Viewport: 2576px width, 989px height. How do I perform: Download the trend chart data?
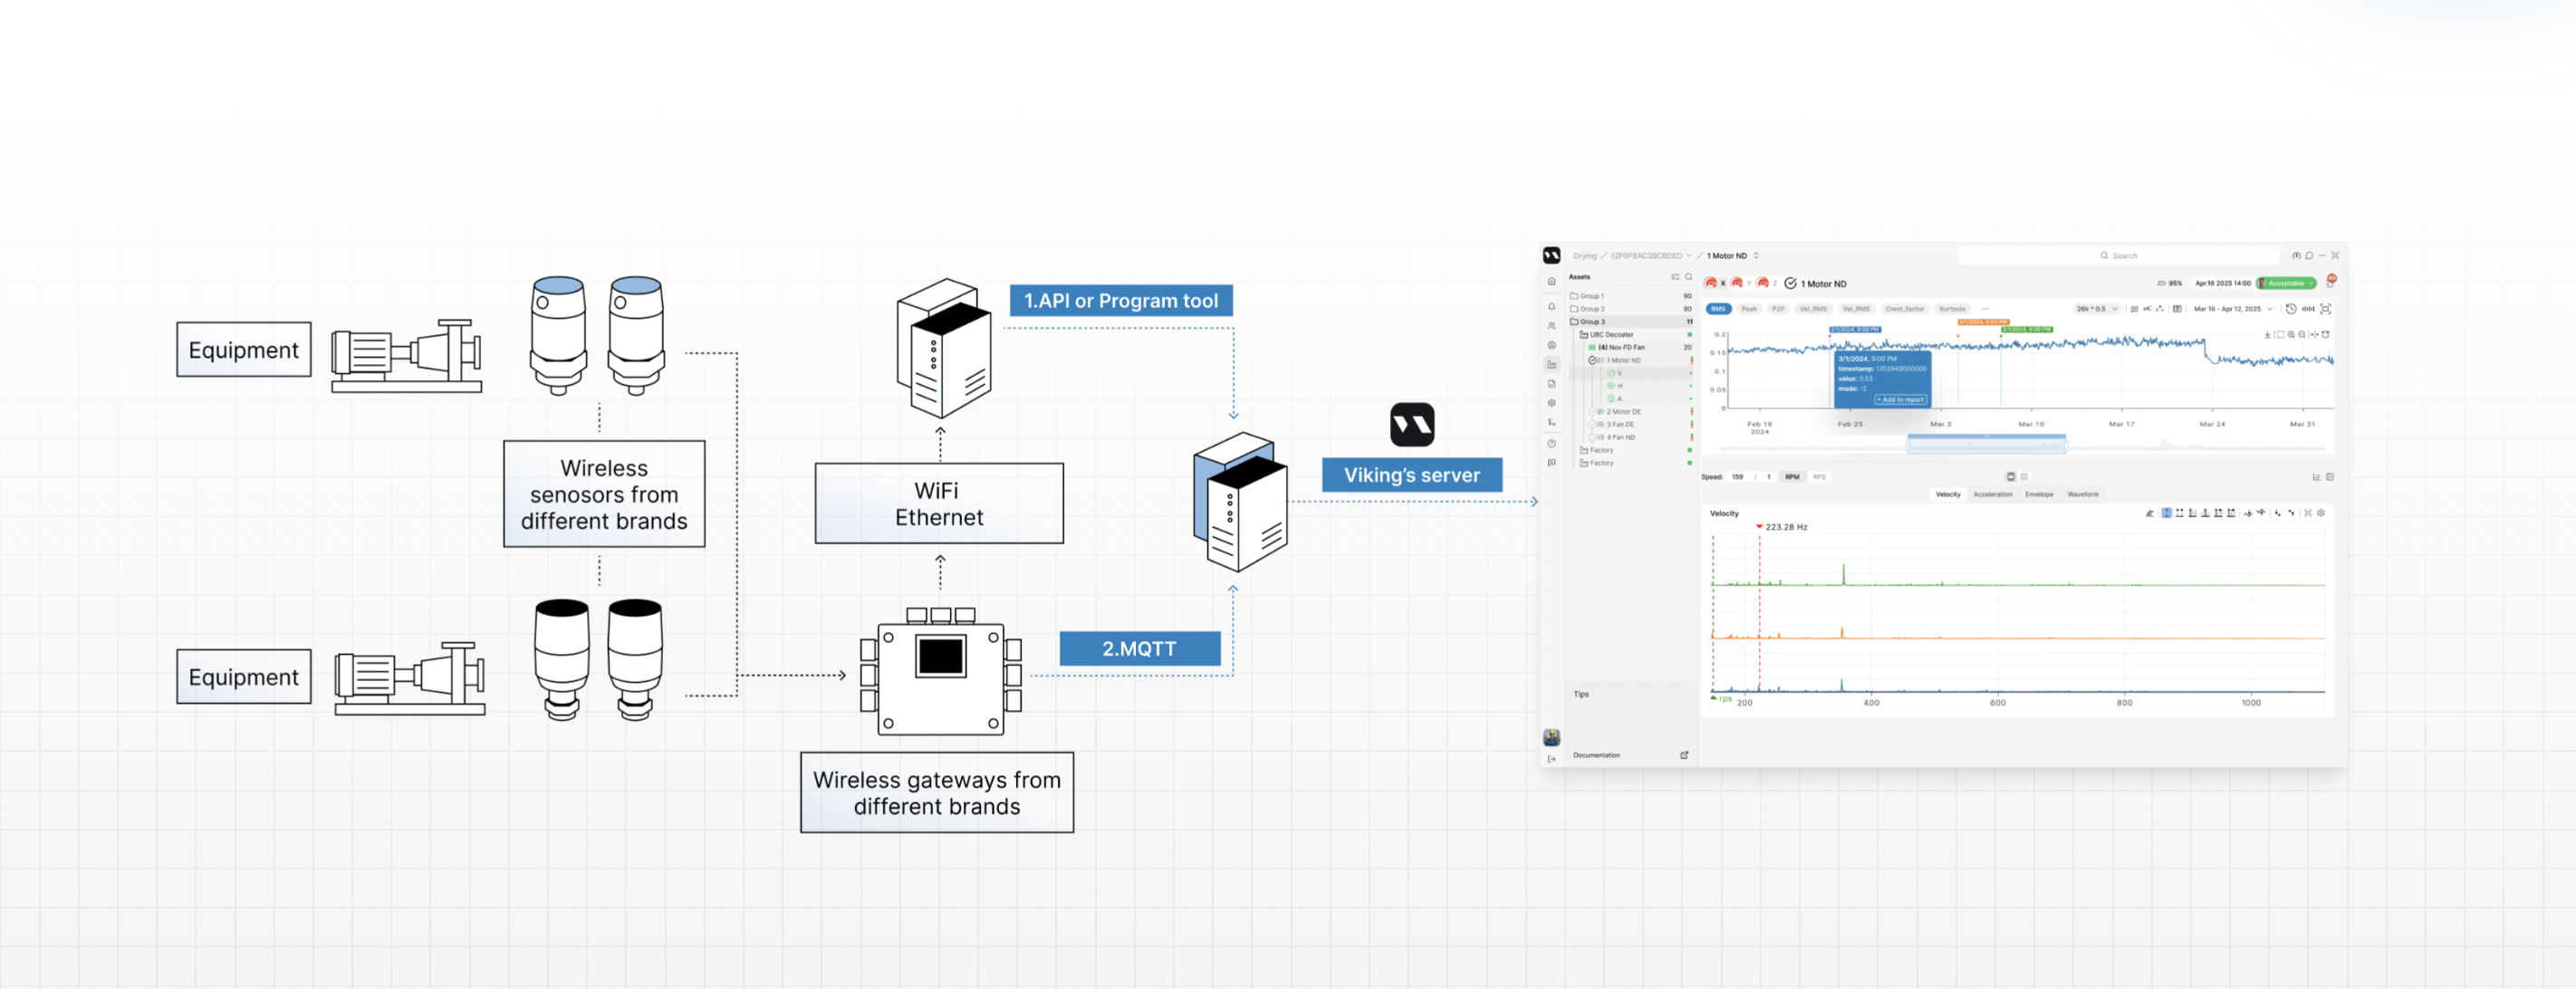tap(2267, 335)
